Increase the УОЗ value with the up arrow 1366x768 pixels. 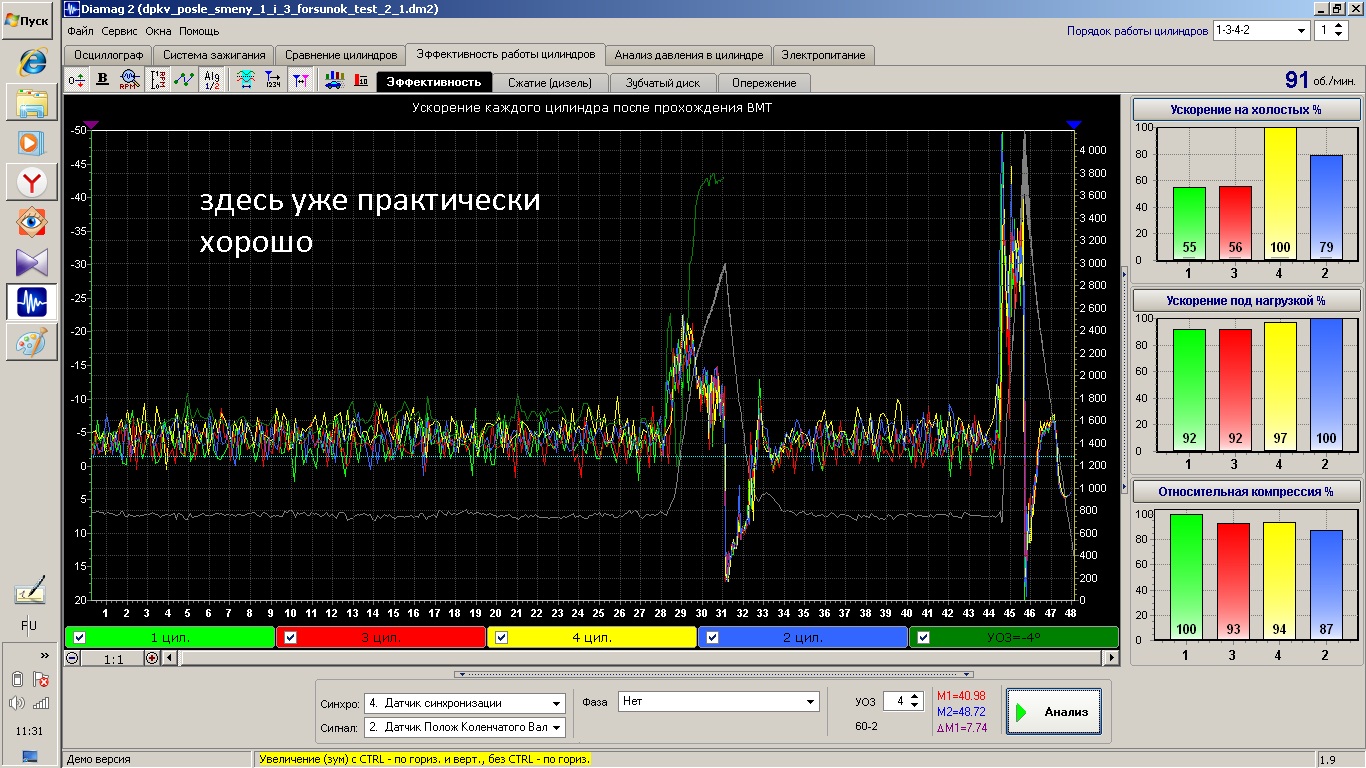[915, 697]
